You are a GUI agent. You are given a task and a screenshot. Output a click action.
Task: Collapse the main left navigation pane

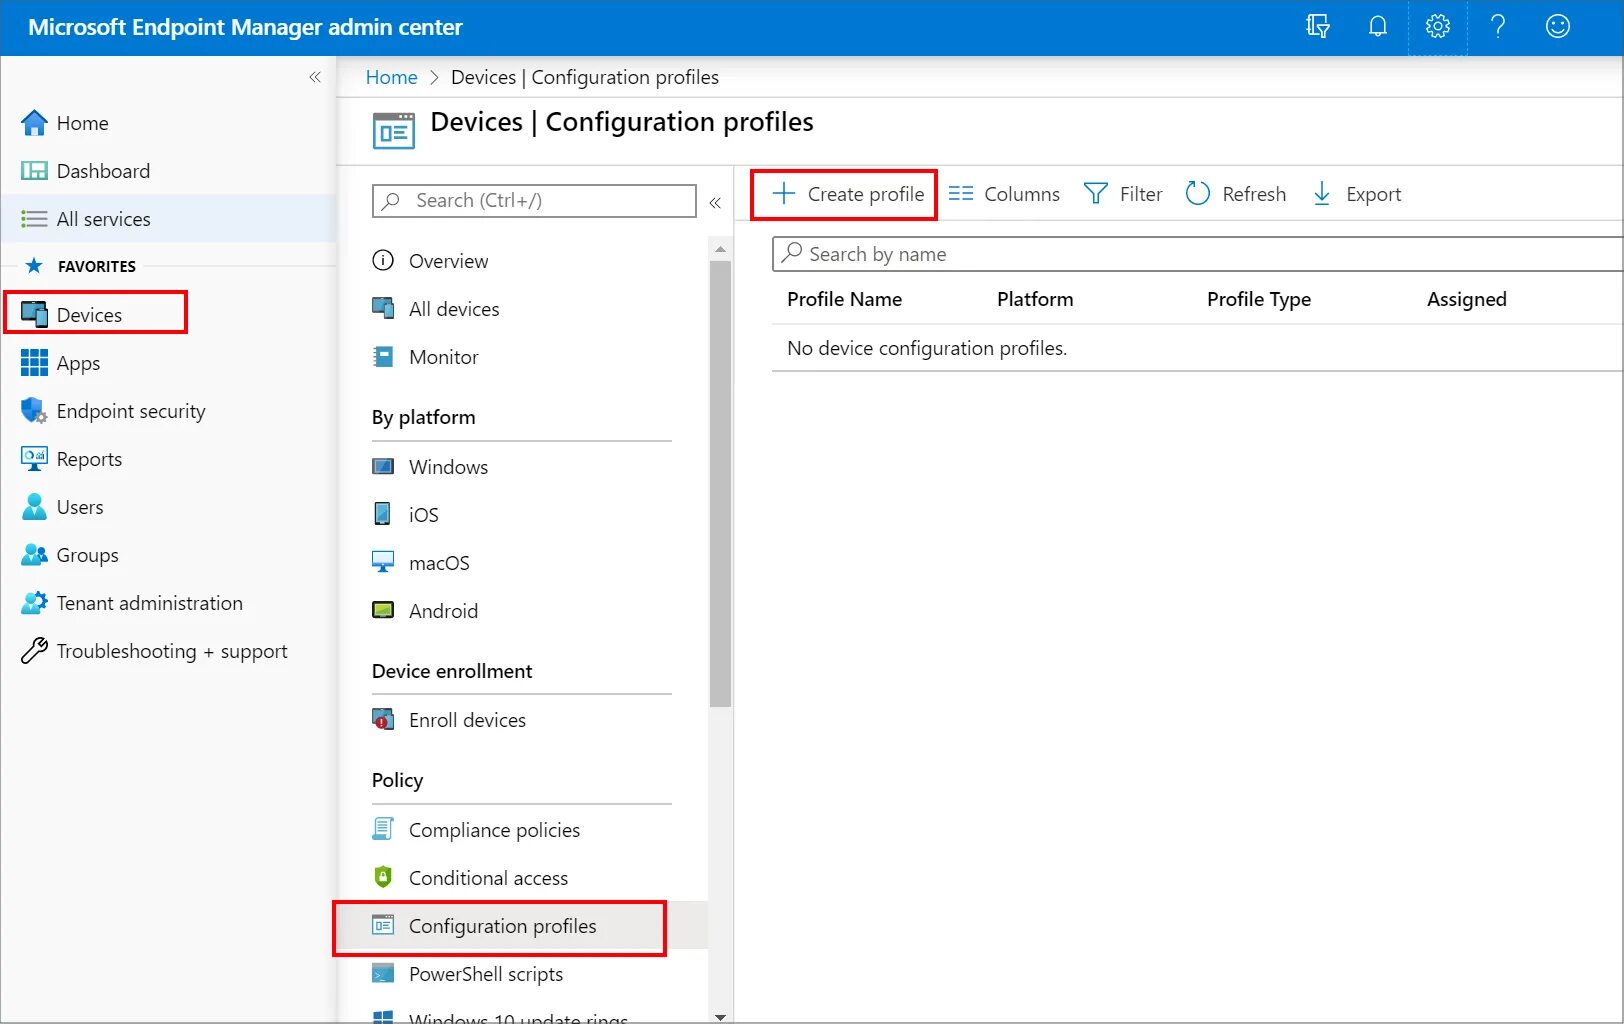click(x=315, y=77)
